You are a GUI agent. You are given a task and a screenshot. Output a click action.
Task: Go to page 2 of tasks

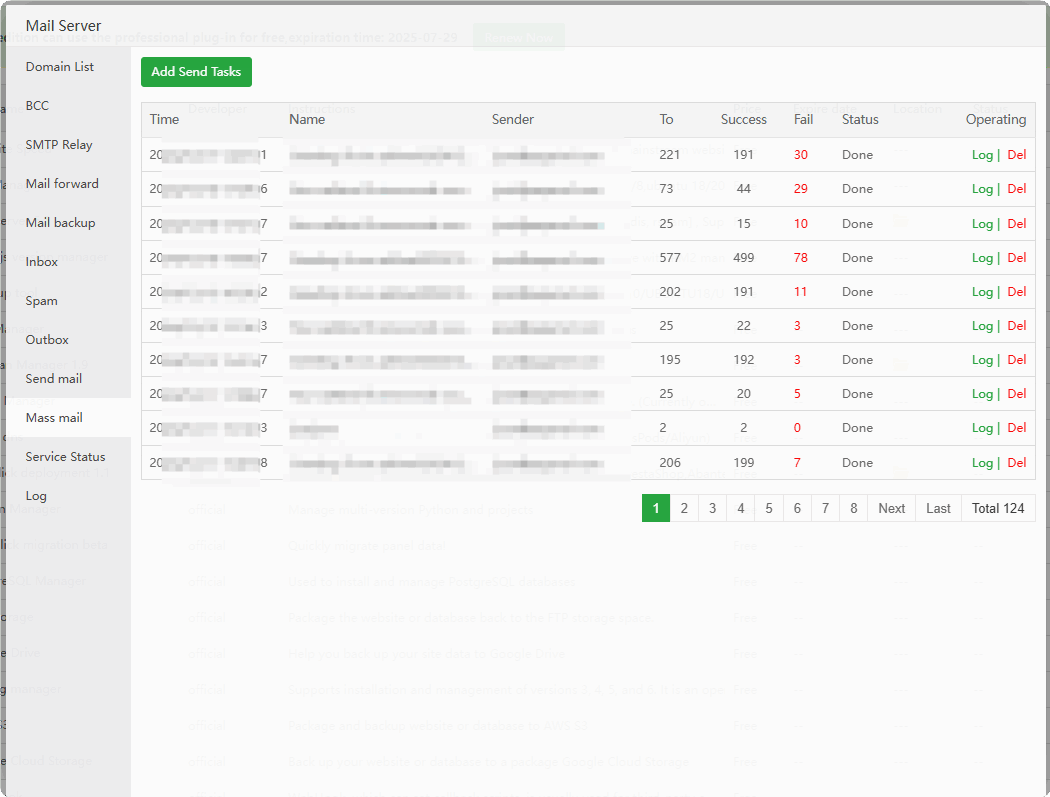684,508
